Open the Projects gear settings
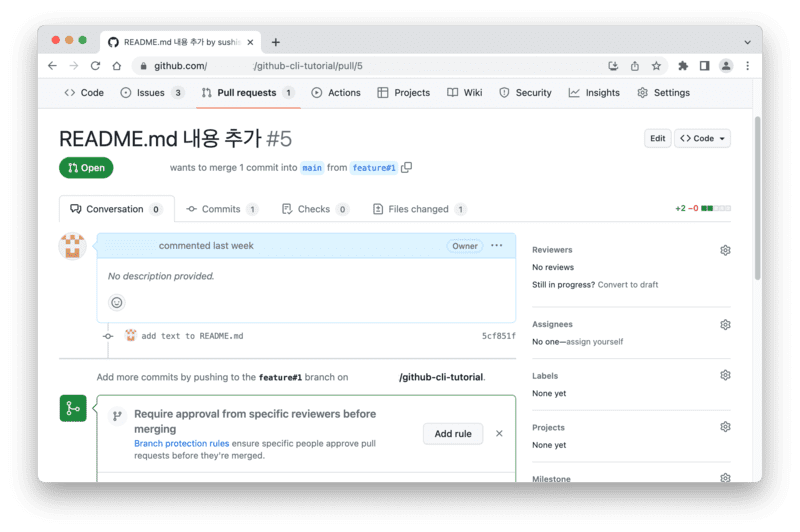Screen dimensions: 800x532 coord(725,427)
